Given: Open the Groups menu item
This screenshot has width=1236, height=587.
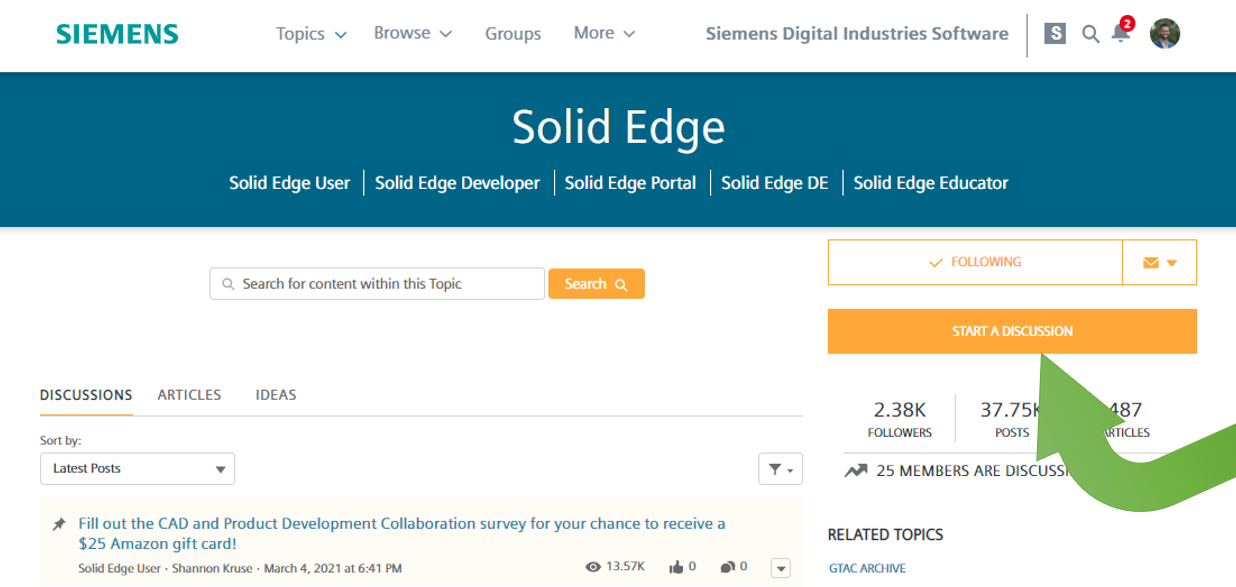Looking at the screenshot, I should pos(513,33).
